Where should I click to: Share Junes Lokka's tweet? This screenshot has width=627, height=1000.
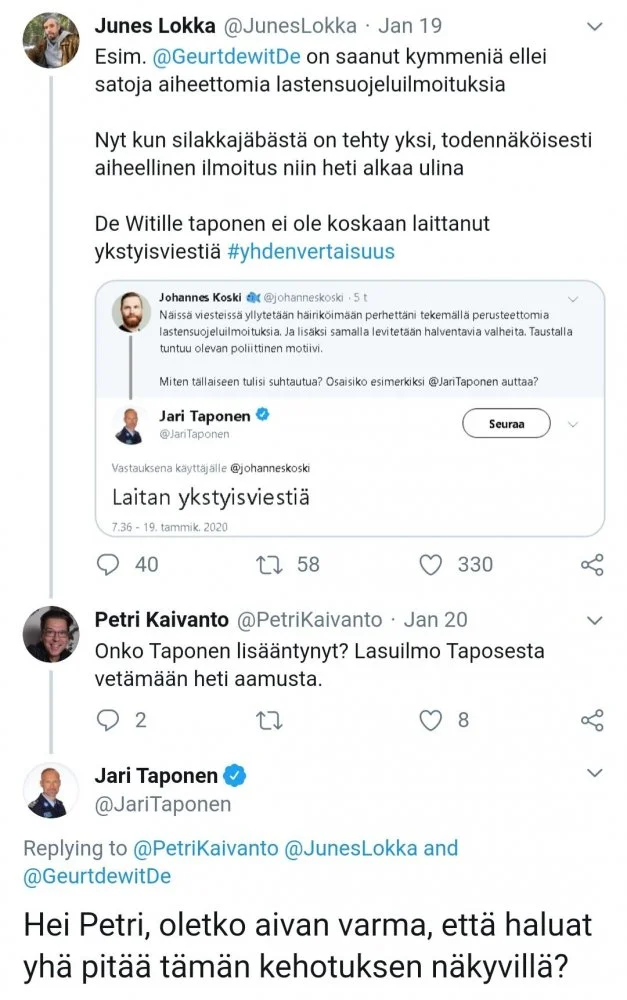(x=592, y=565)
